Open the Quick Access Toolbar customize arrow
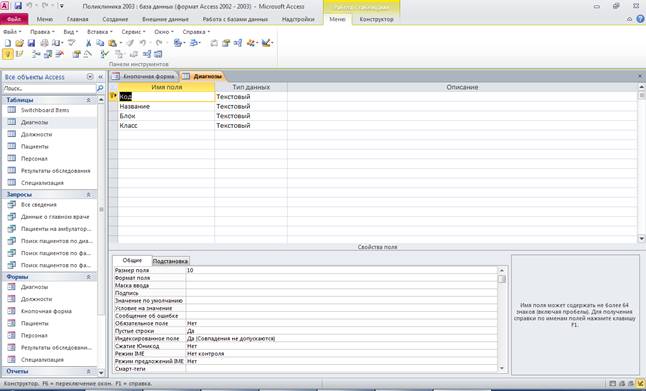 tap(62, 6)
